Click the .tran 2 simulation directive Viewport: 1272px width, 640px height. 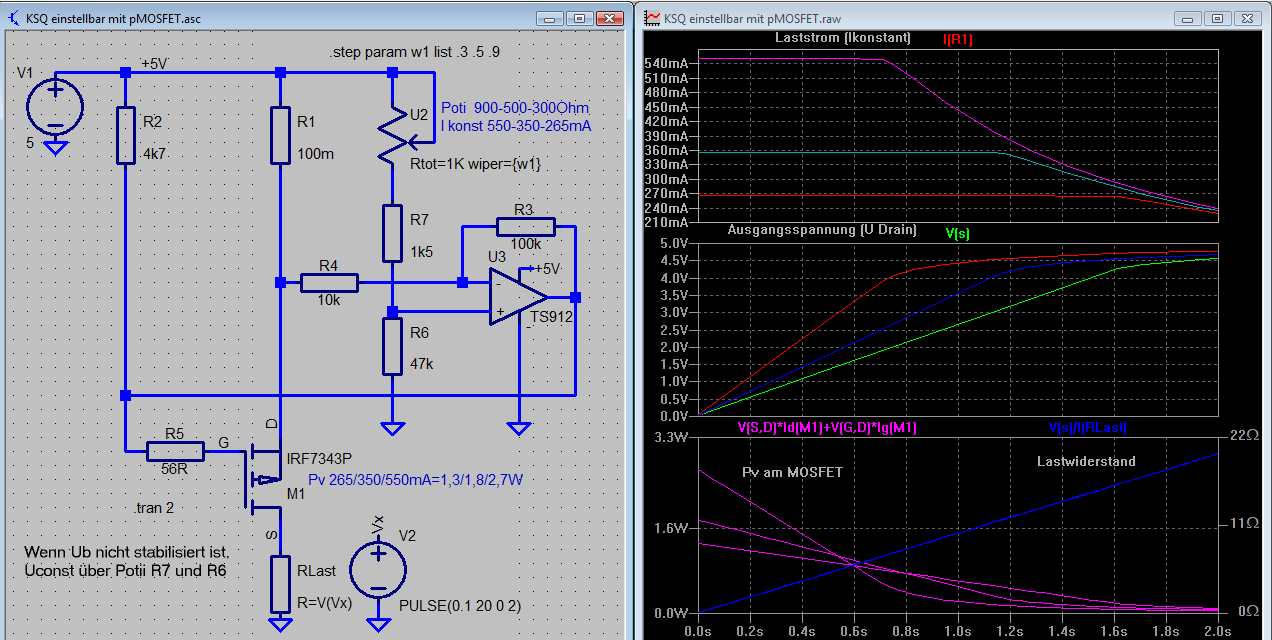(x=154, y=508)
